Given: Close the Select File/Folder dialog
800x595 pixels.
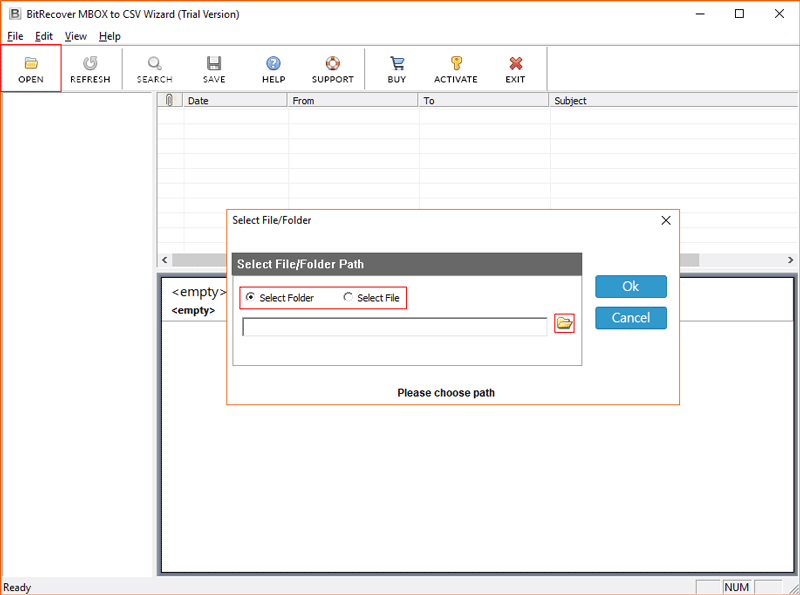Looking at the screenshot, I should click(x=666, y=220).
